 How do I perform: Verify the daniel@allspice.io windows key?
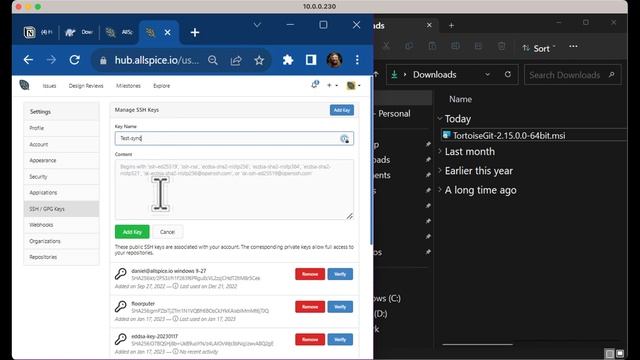340,274
